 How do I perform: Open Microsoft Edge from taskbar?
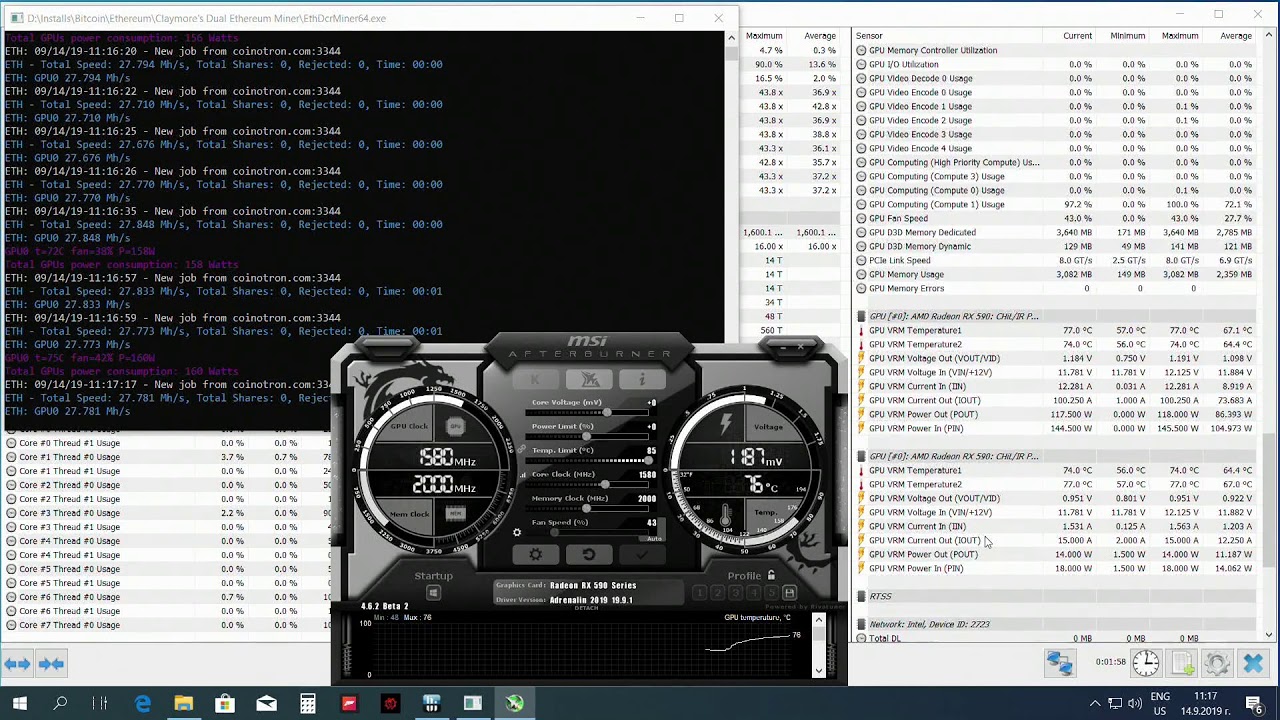pos(143,704)
